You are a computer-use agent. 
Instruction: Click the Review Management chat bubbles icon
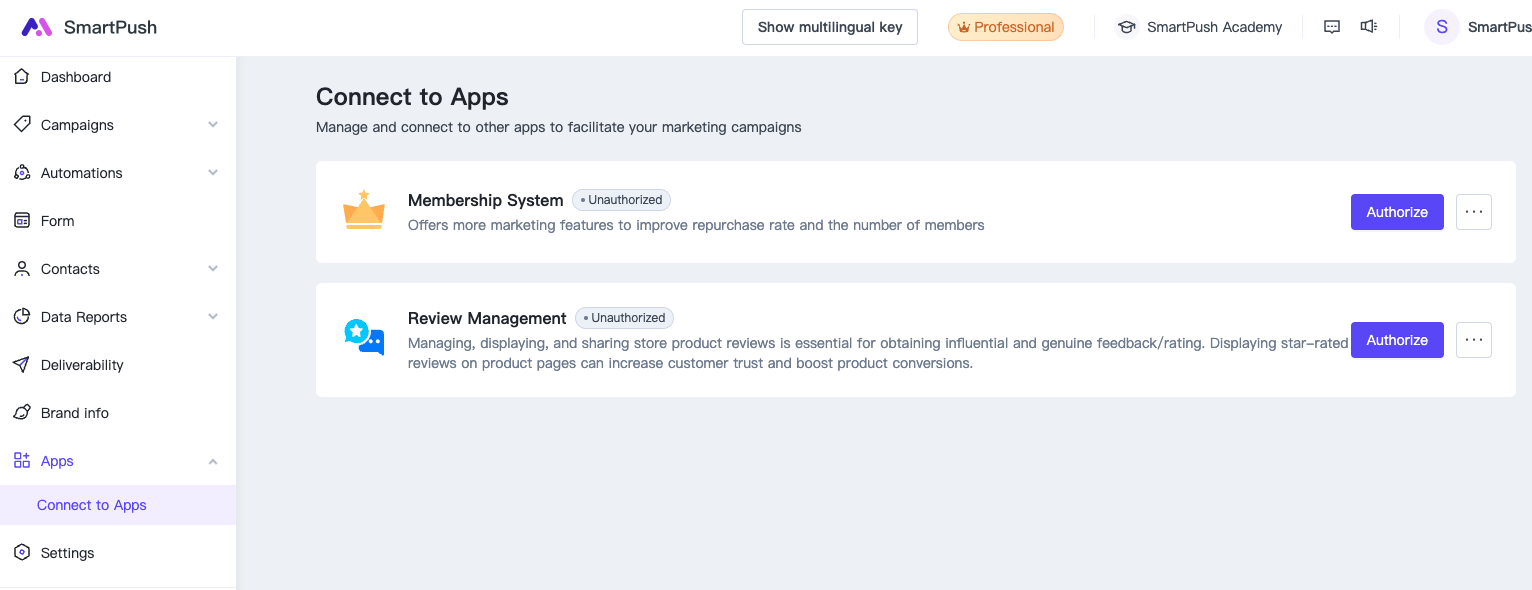(x=364, y=338)
